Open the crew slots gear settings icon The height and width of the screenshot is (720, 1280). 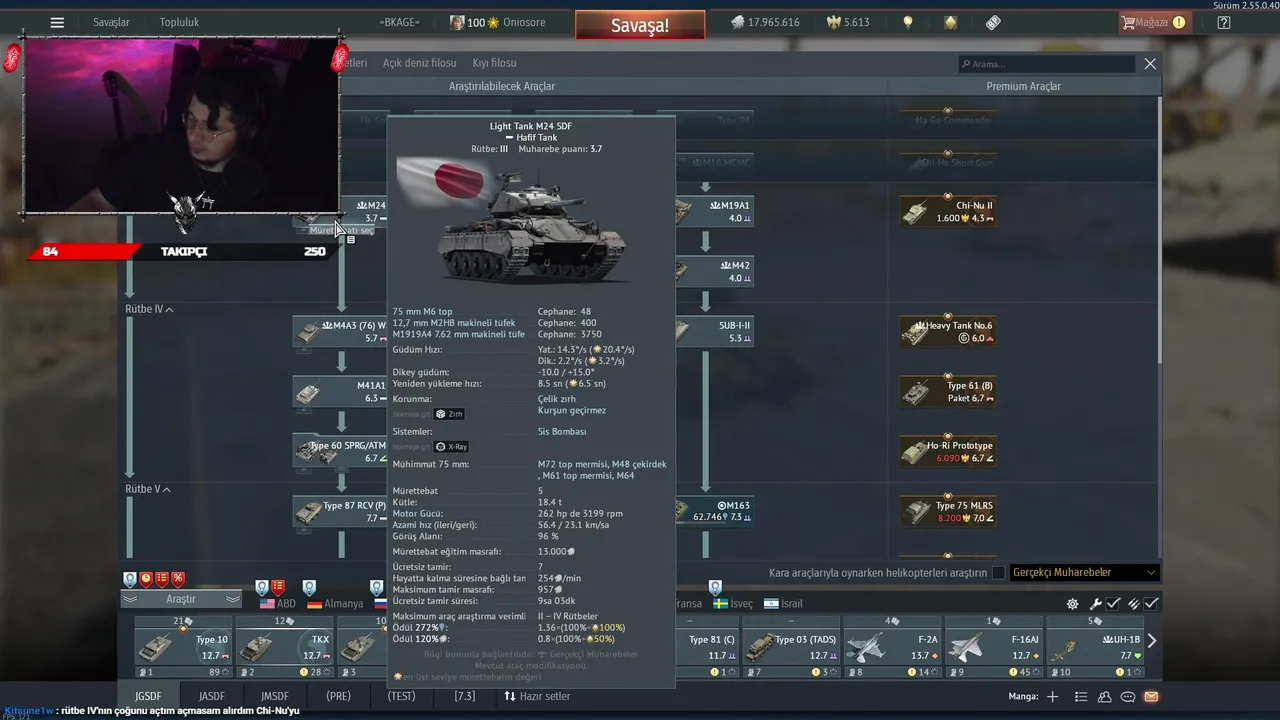coord(1072,604)
